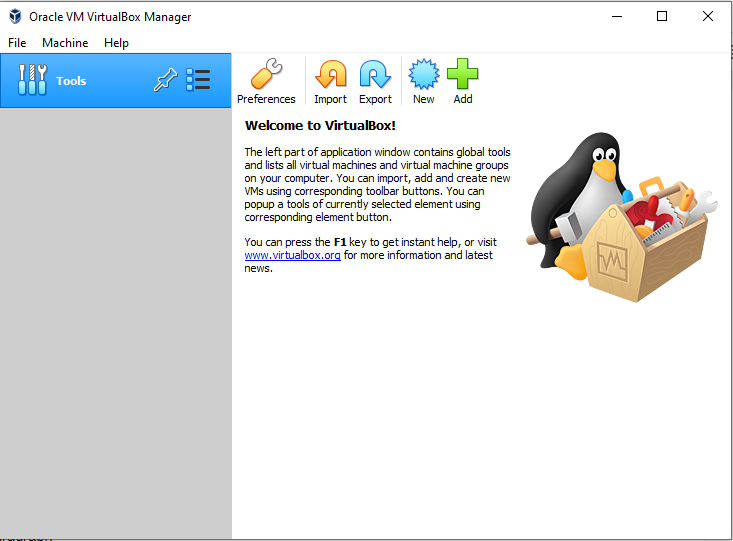Click the Tools wrench and screwdriver icon
733x541 pixels.
(x=32, y=81)
